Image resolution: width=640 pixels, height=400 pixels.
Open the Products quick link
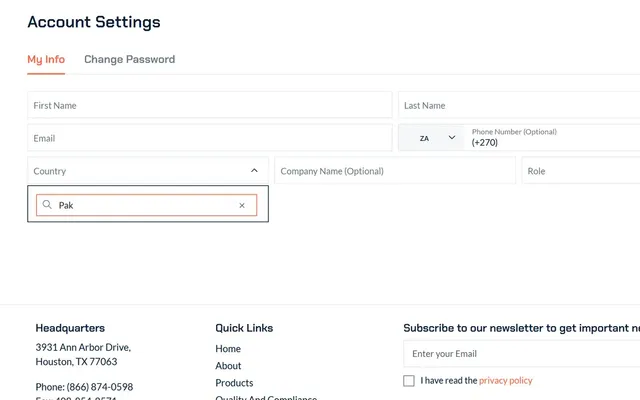pos(234,383)
